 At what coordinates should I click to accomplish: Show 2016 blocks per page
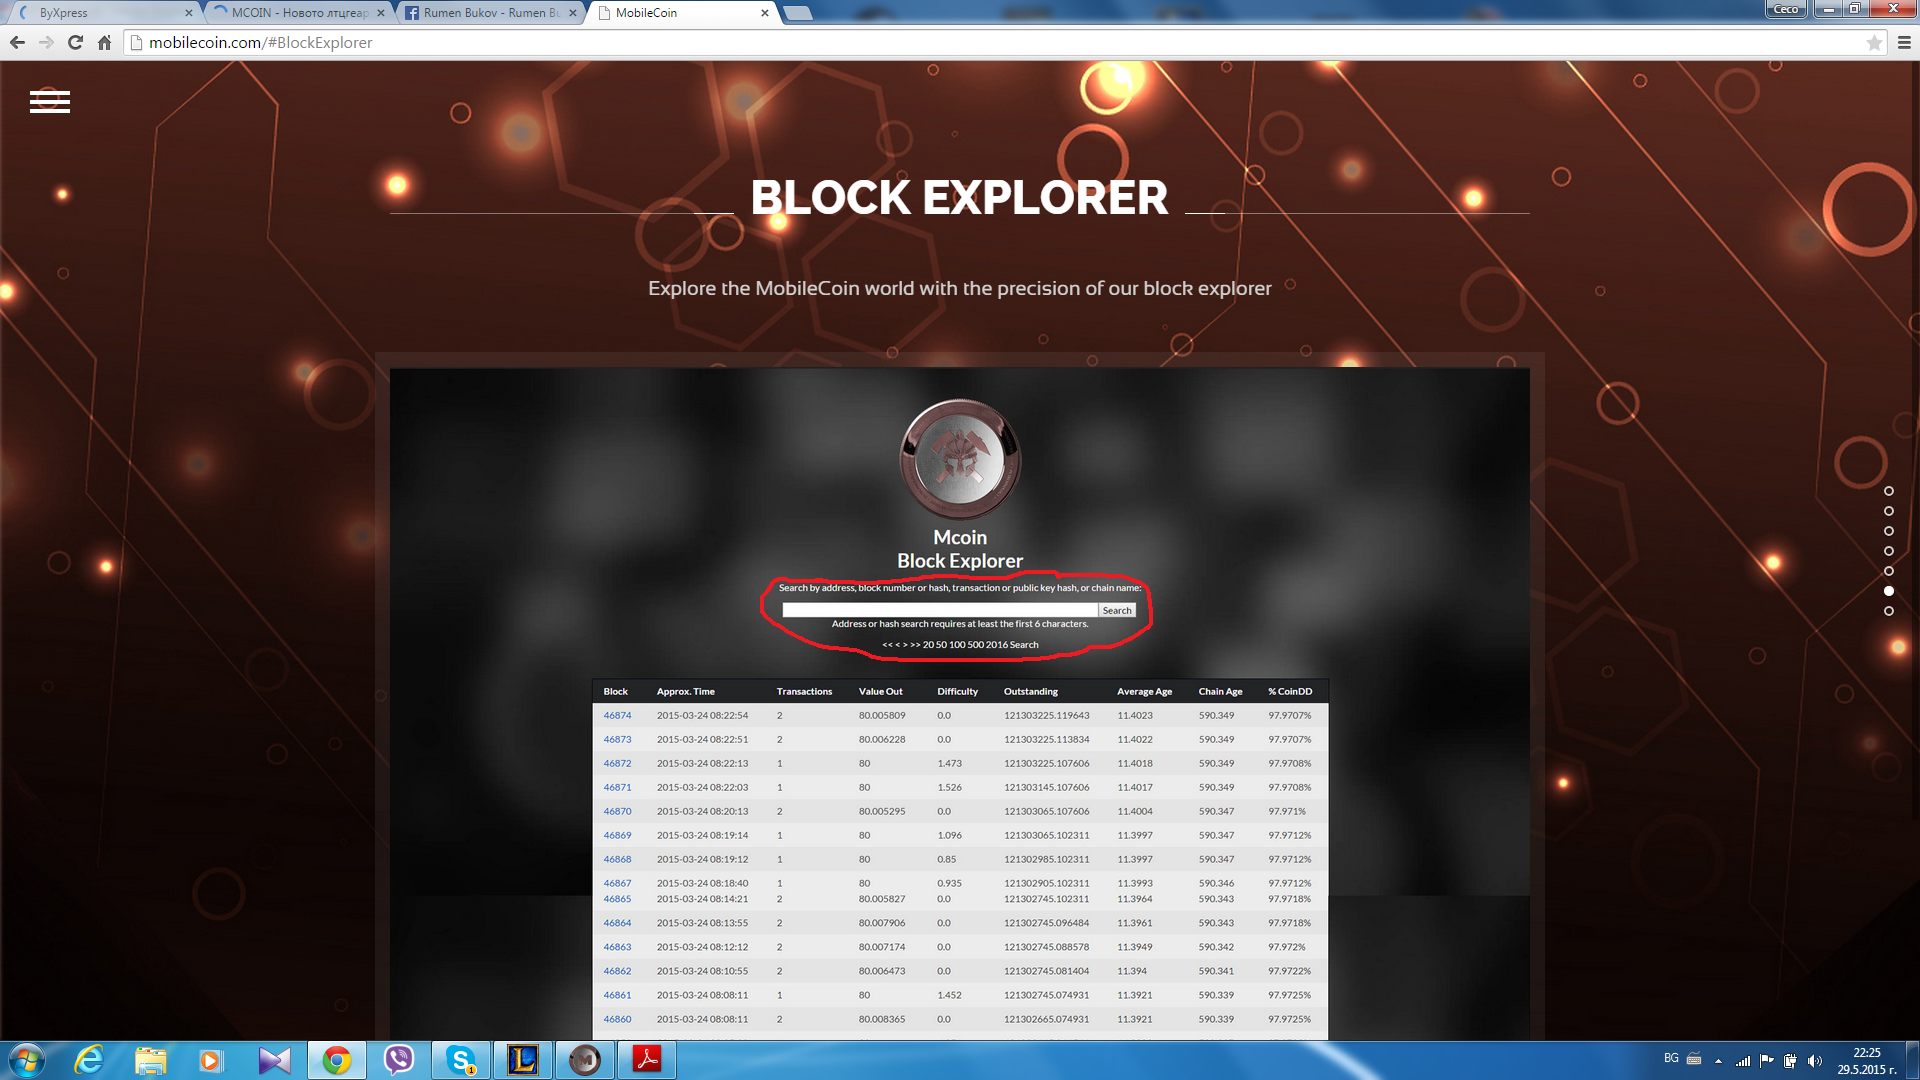click(997, 645)
